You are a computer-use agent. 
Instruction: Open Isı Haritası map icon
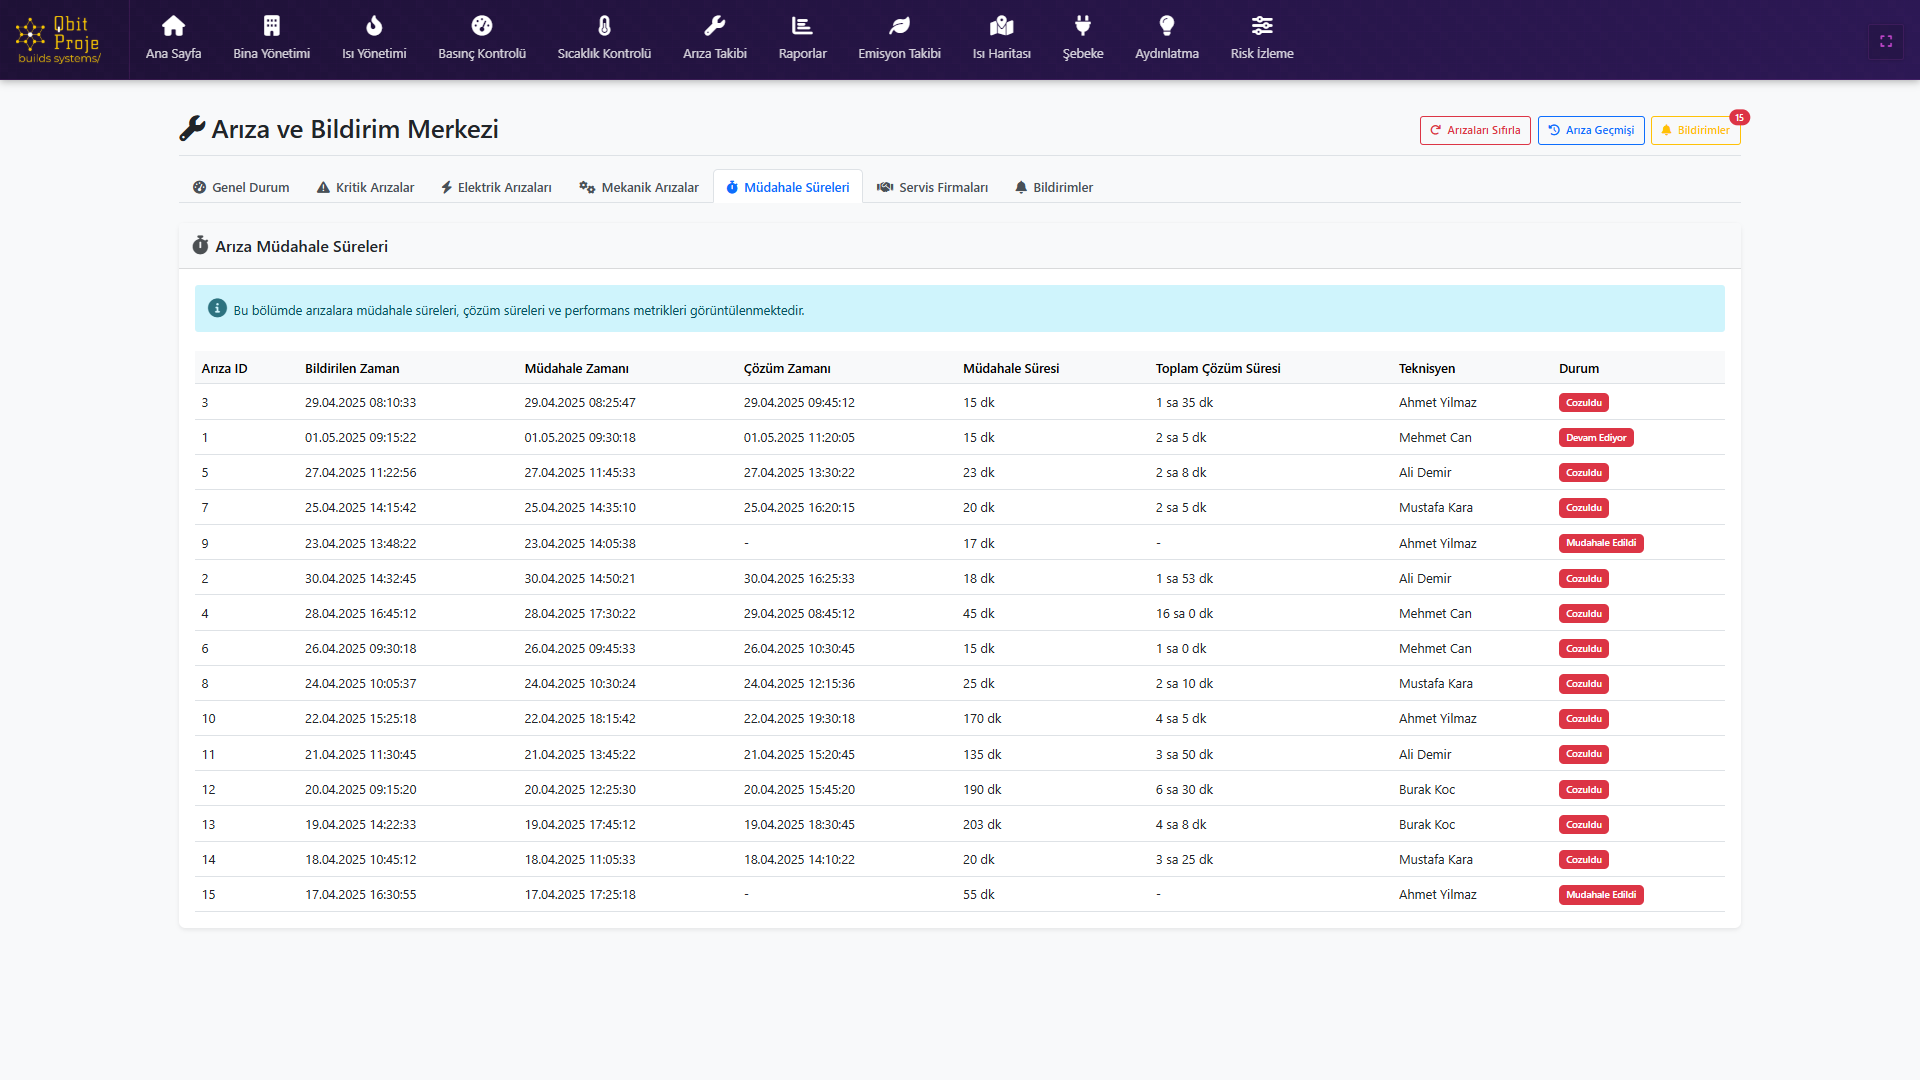(x=1001, y=26)
